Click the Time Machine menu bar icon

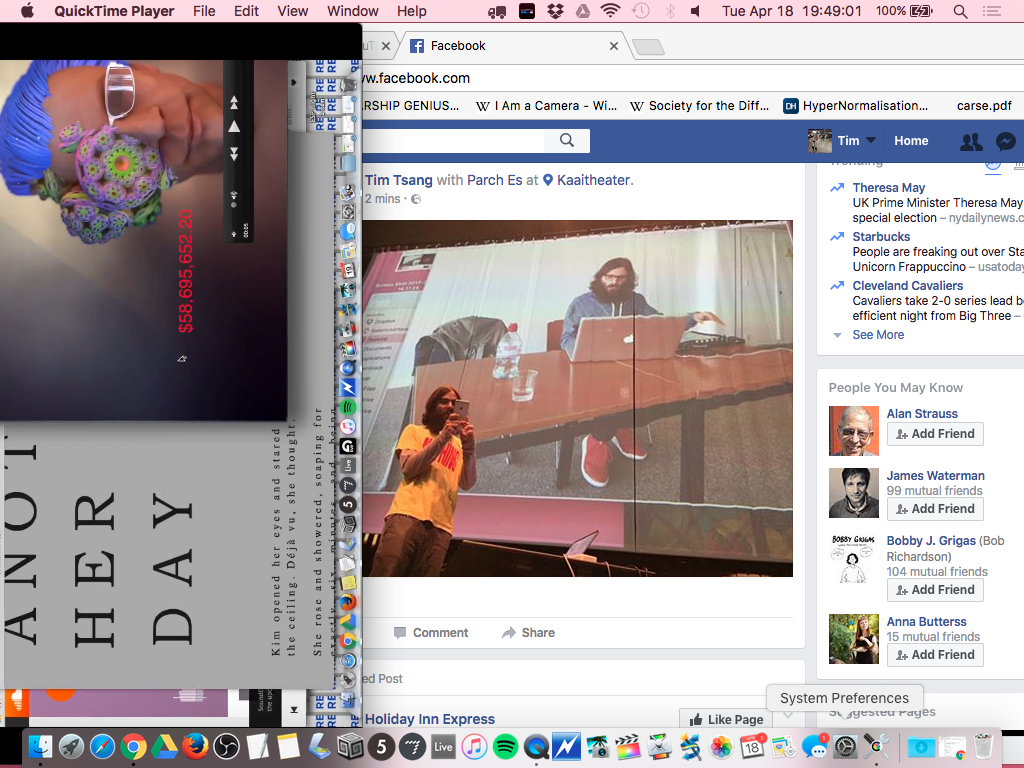[x=641, y=11]
